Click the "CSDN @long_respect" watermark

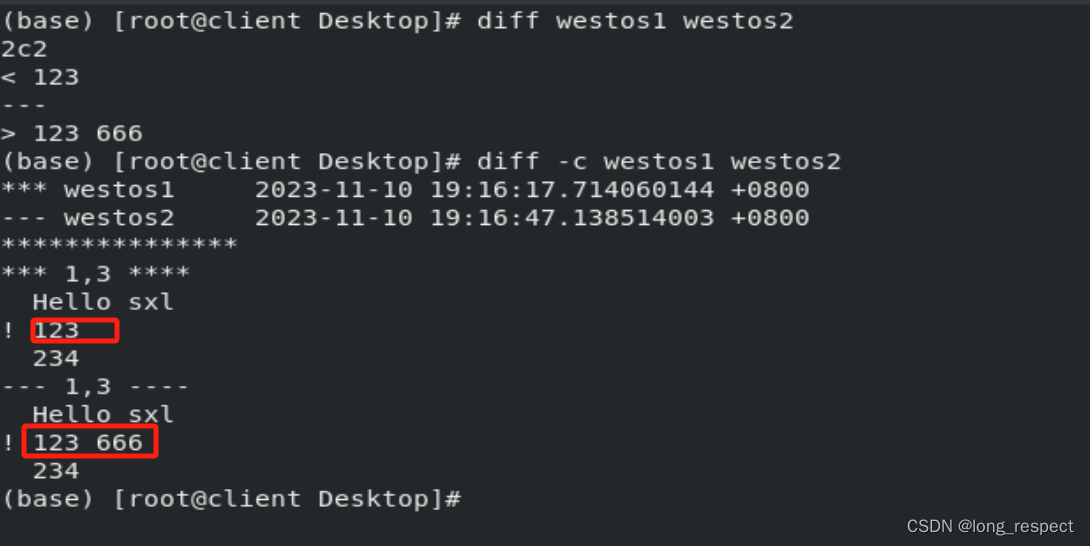990,526
